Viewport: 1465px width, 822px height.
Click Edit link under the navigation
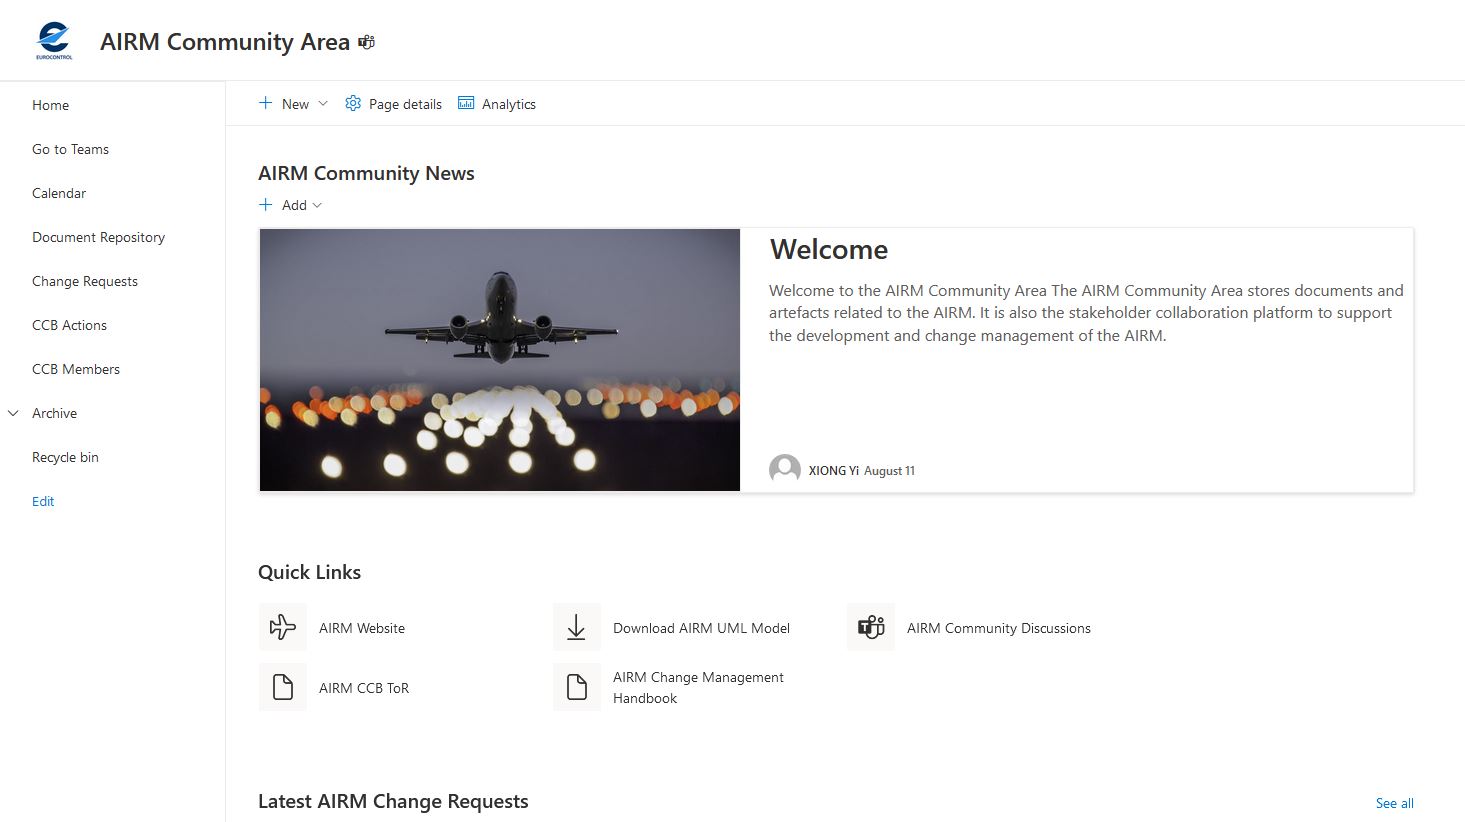pos(43,501)
